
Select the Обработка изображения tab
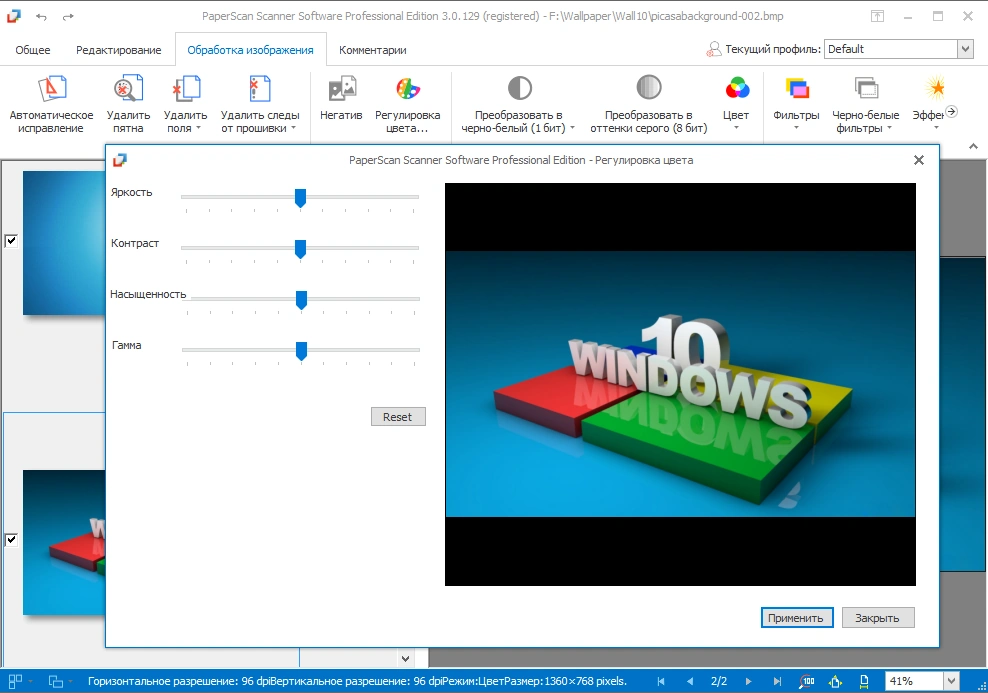coord(250,50)
